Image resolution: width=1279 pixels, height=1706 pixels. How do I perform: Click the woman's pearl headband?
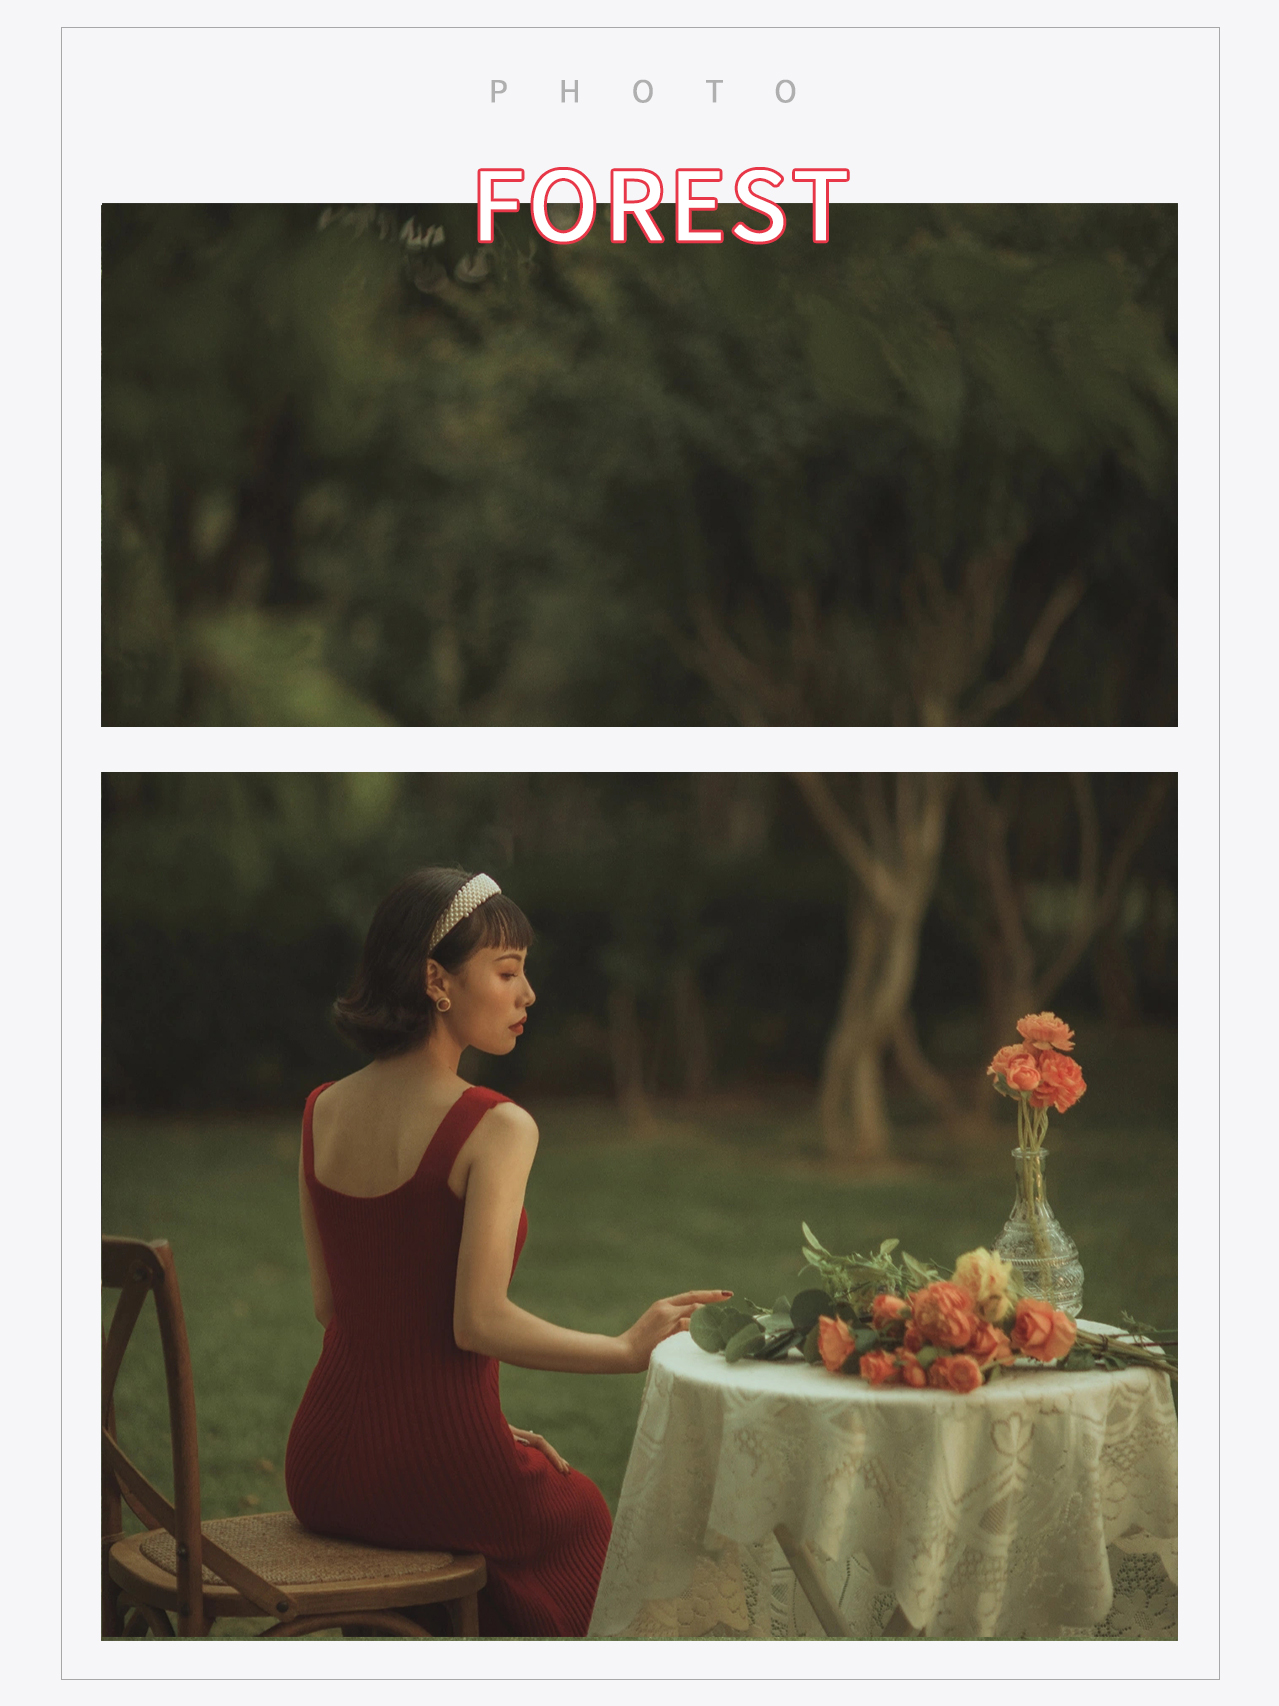click(465, 908)
